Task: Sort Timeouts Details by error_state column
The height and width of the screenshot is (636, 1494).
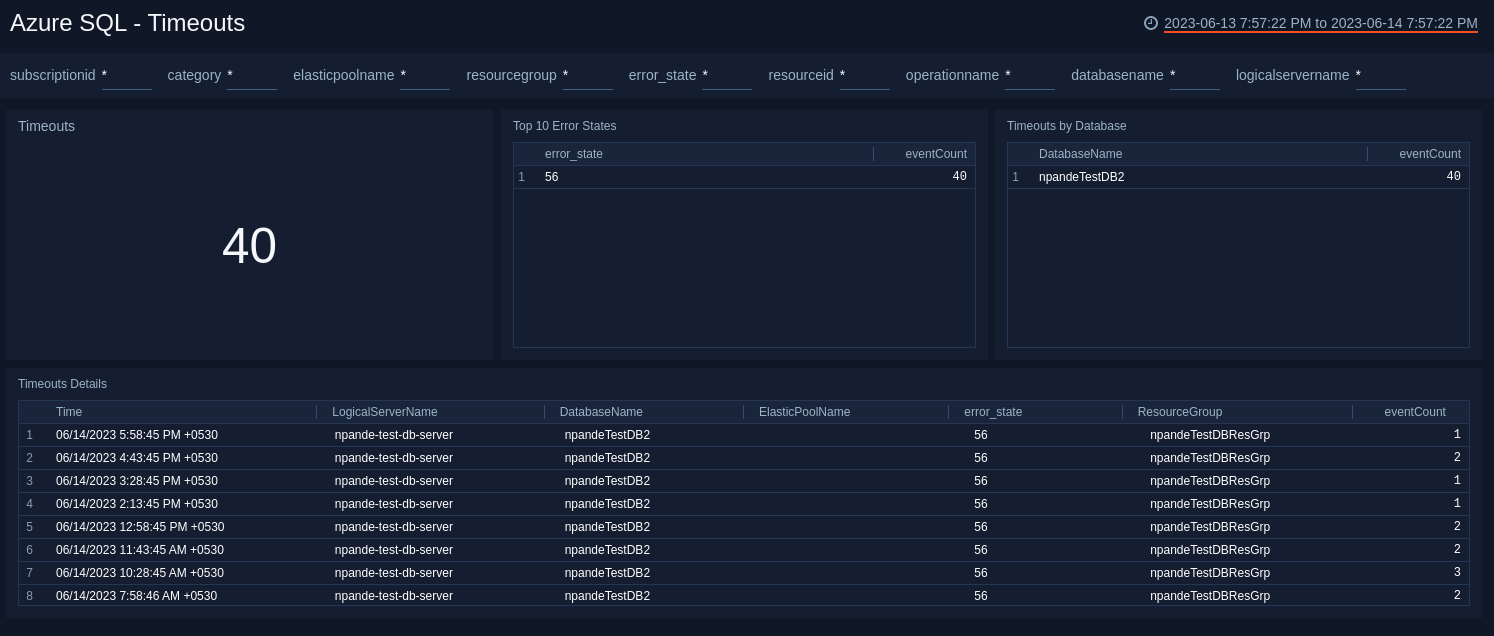Action: point(993,412)
